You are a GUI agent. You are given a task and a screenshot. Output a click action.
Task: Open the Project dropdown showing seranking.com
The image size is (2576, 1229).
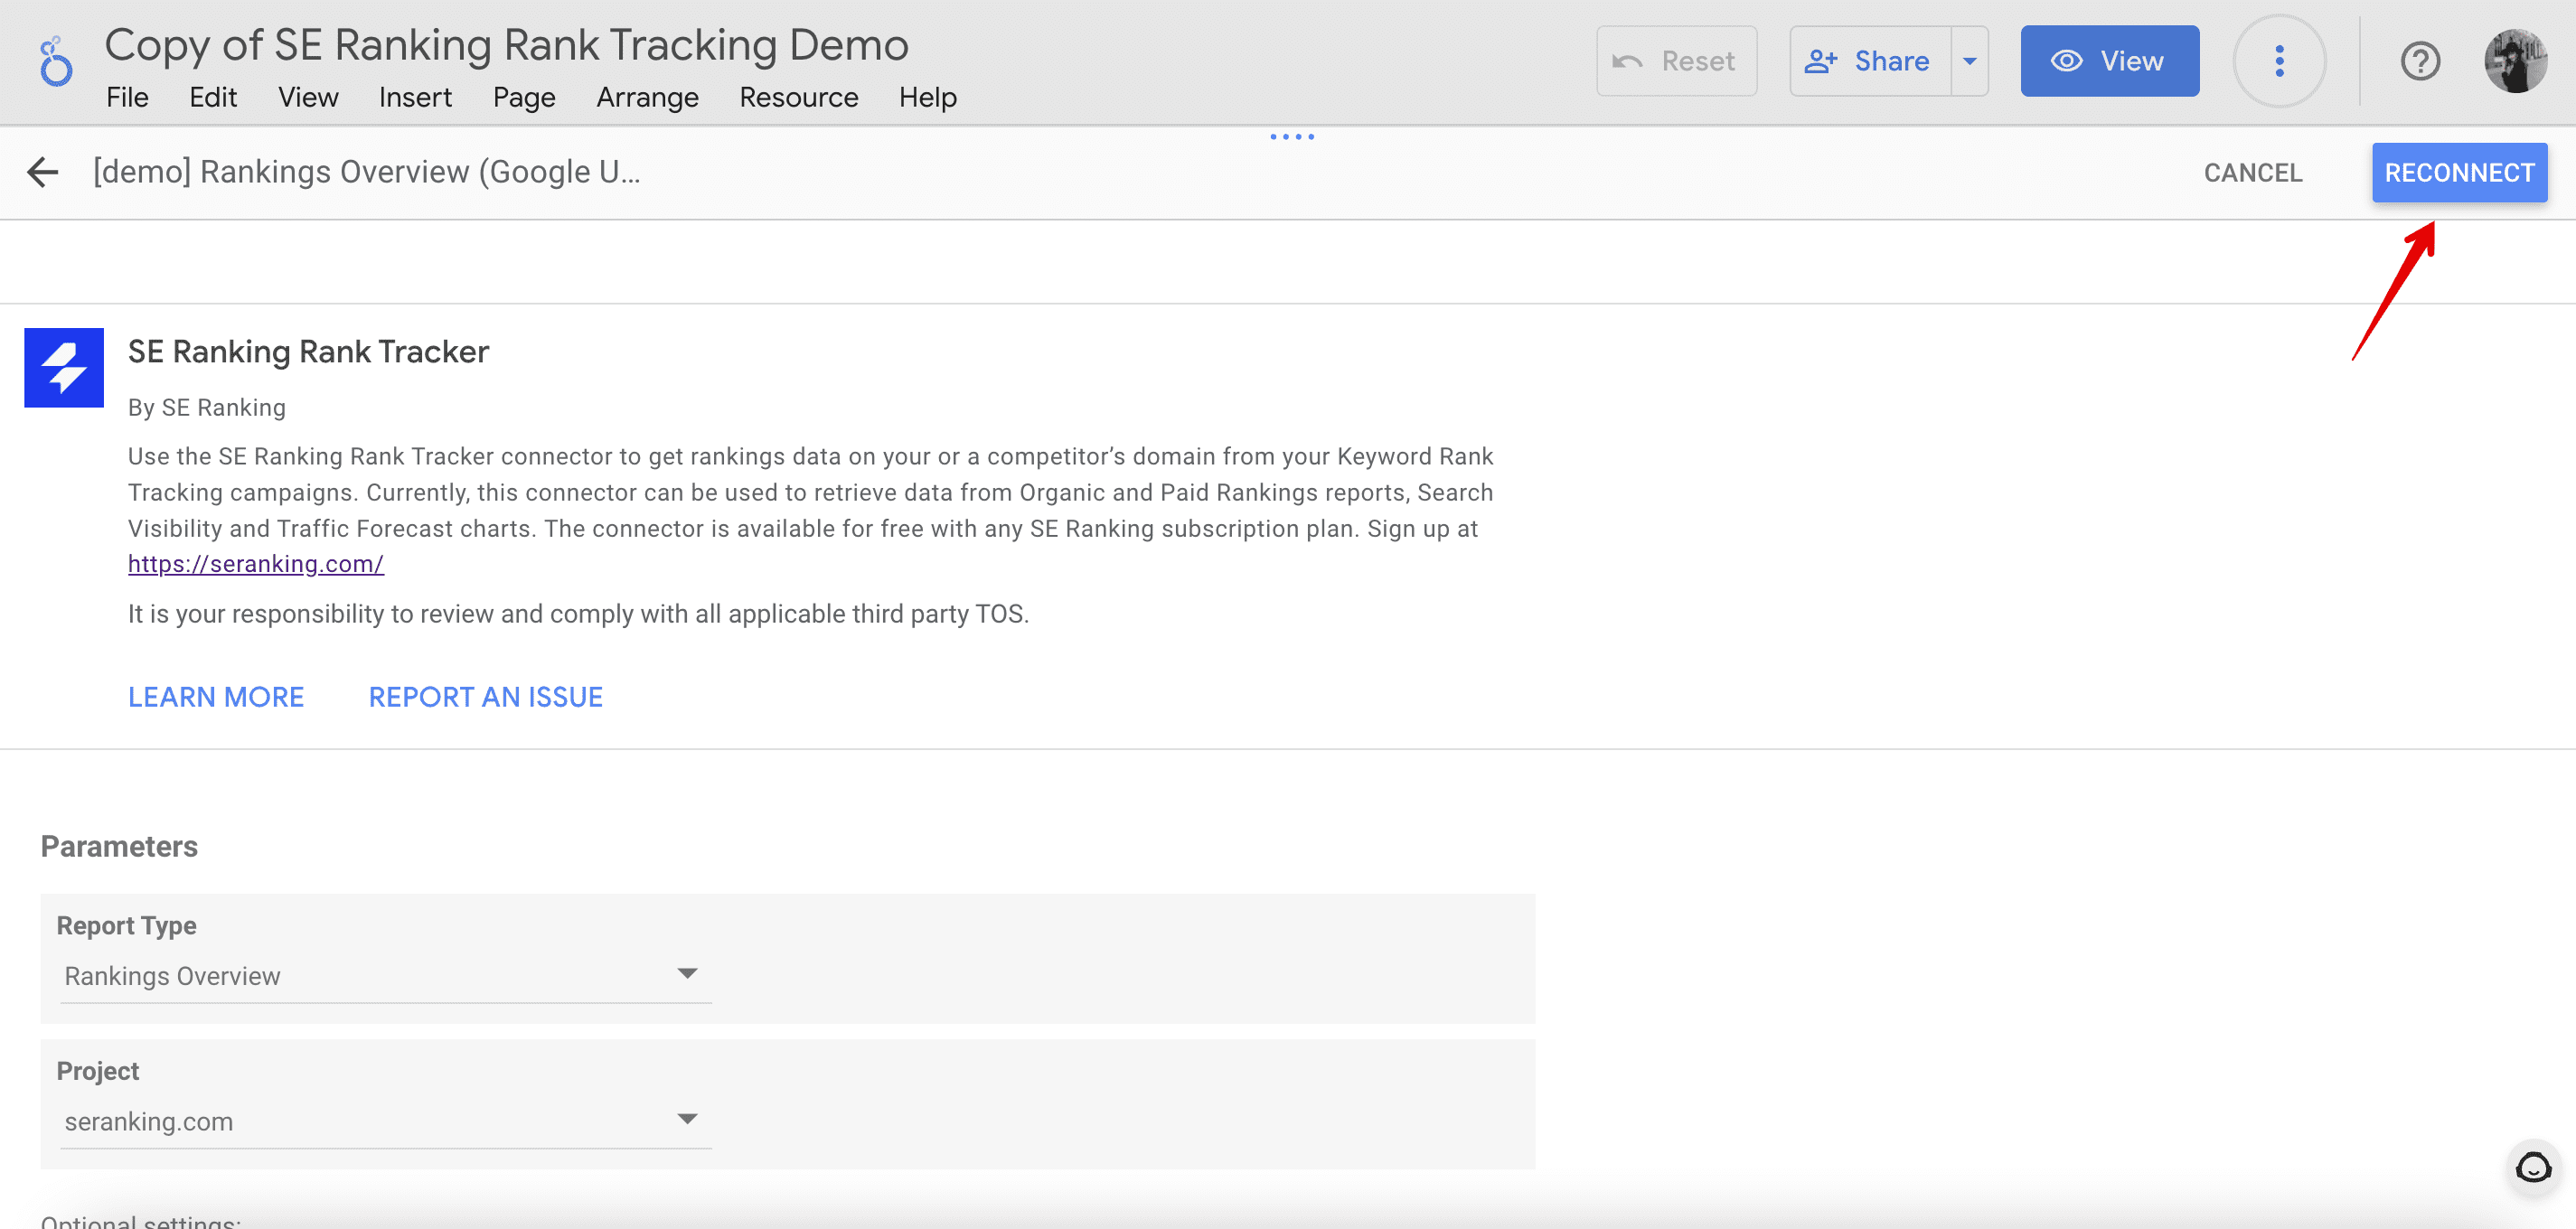click(x=386, y=1121)
